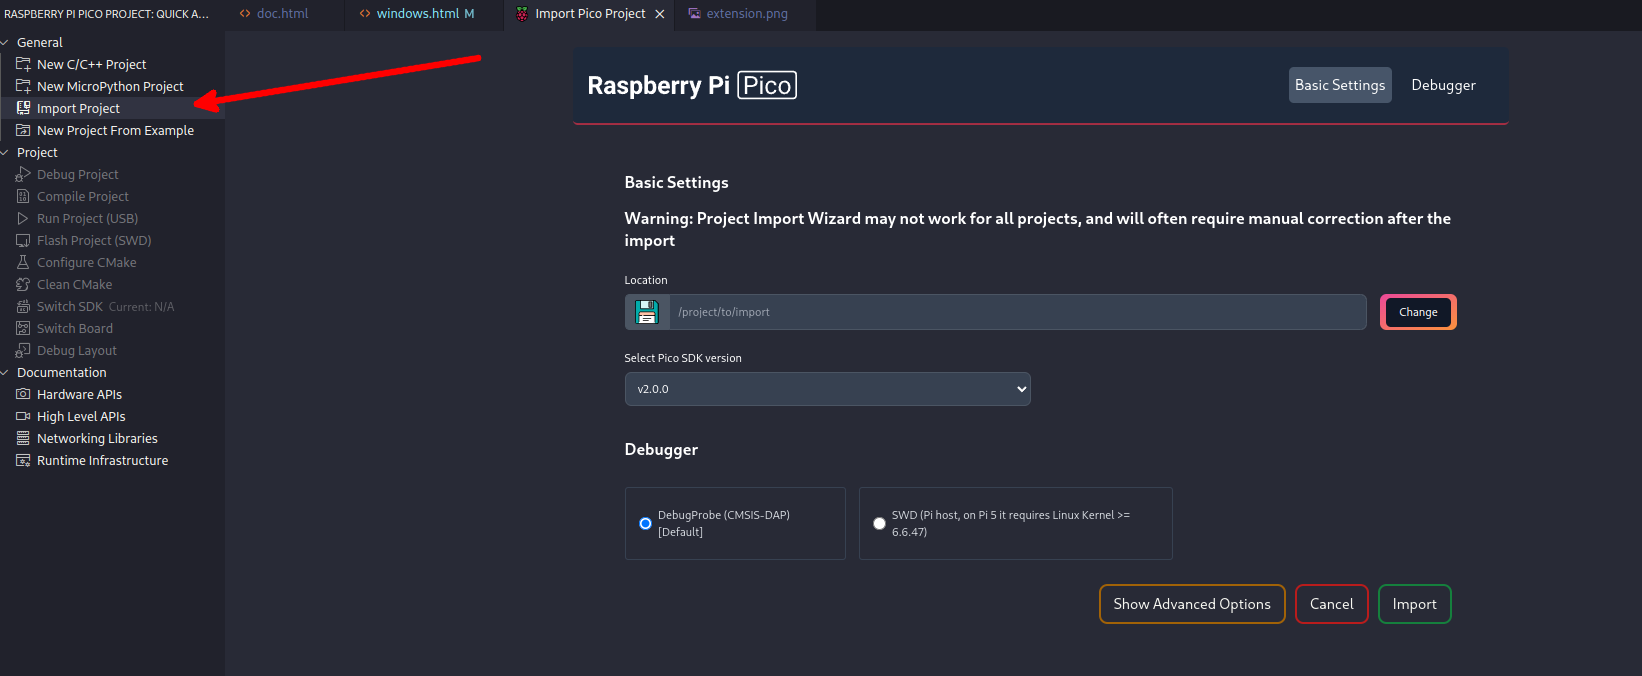Select SWD (Pi host) radio button

(879, 523)
